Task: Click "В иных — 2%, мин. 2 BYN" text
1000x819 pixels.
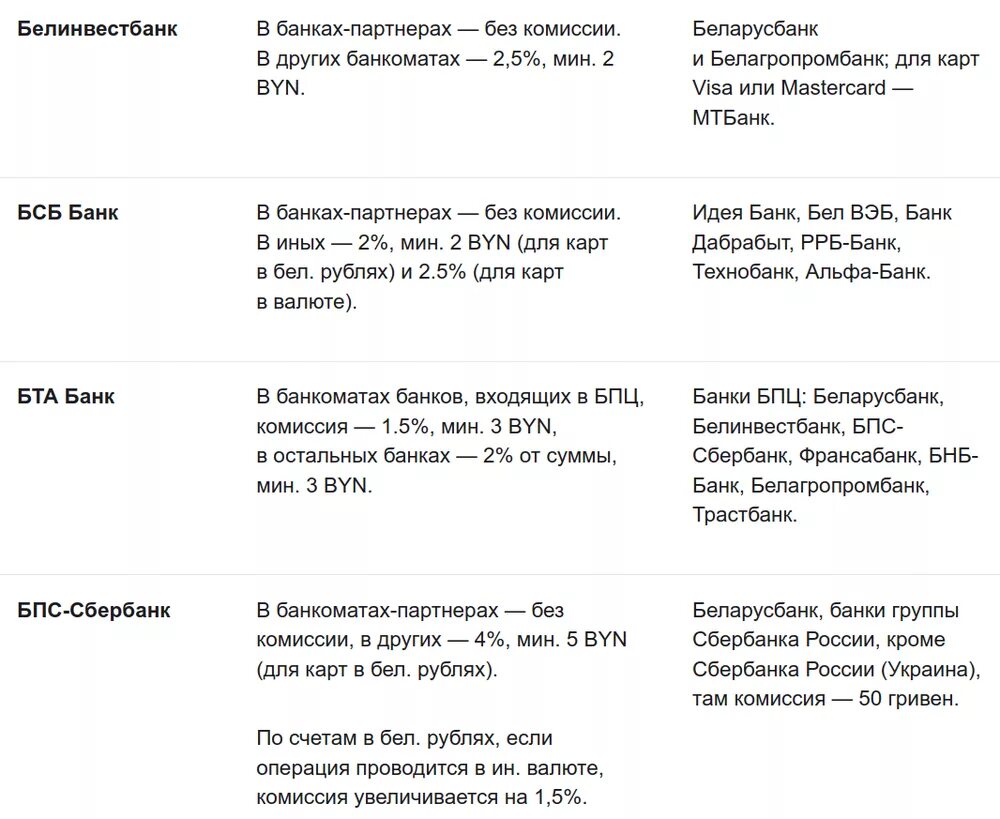Action: pyautogui.click(x=384, y=242)
